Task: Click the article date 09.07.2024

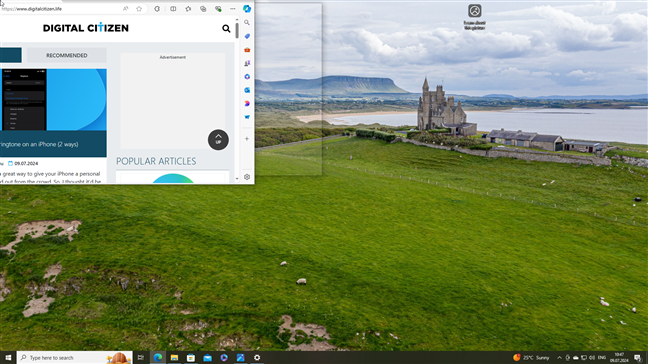Action: pyautogui.click(x=26, y=164)
